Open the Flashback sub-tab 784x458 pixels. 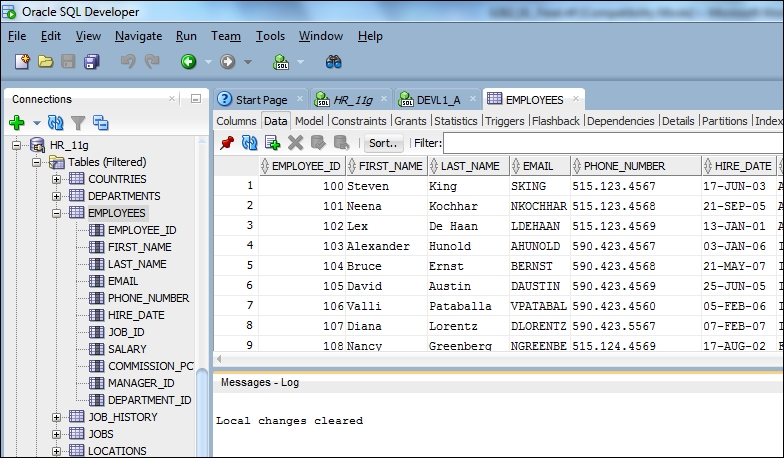pos(556,121)
